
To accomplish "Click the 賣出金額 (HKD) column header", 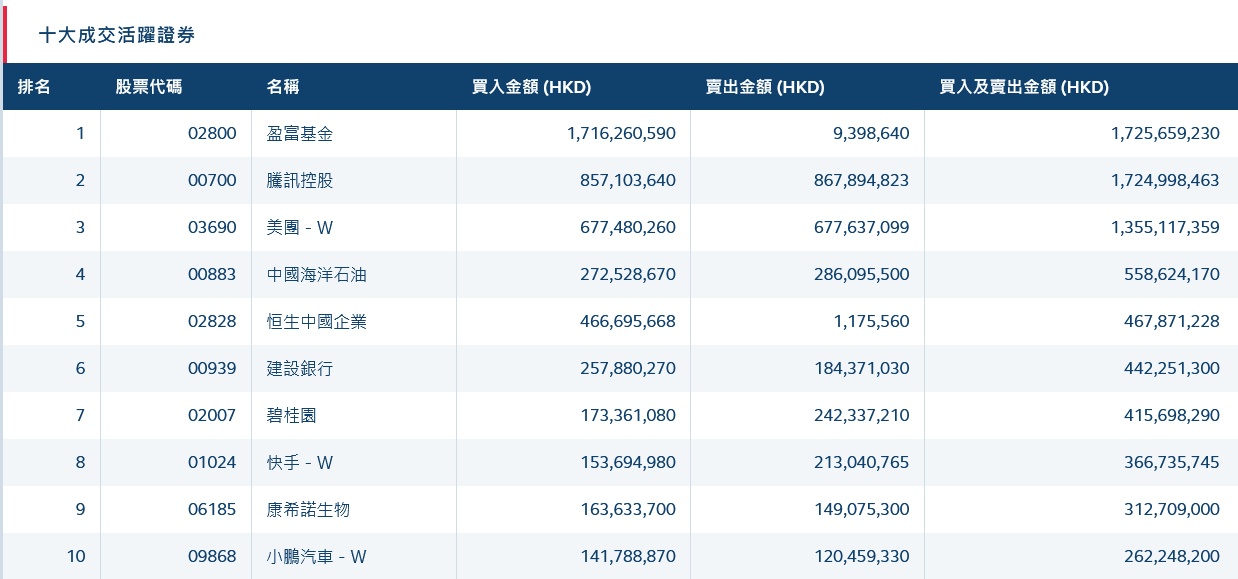I will pyautogui.click(x=765, y=87).
